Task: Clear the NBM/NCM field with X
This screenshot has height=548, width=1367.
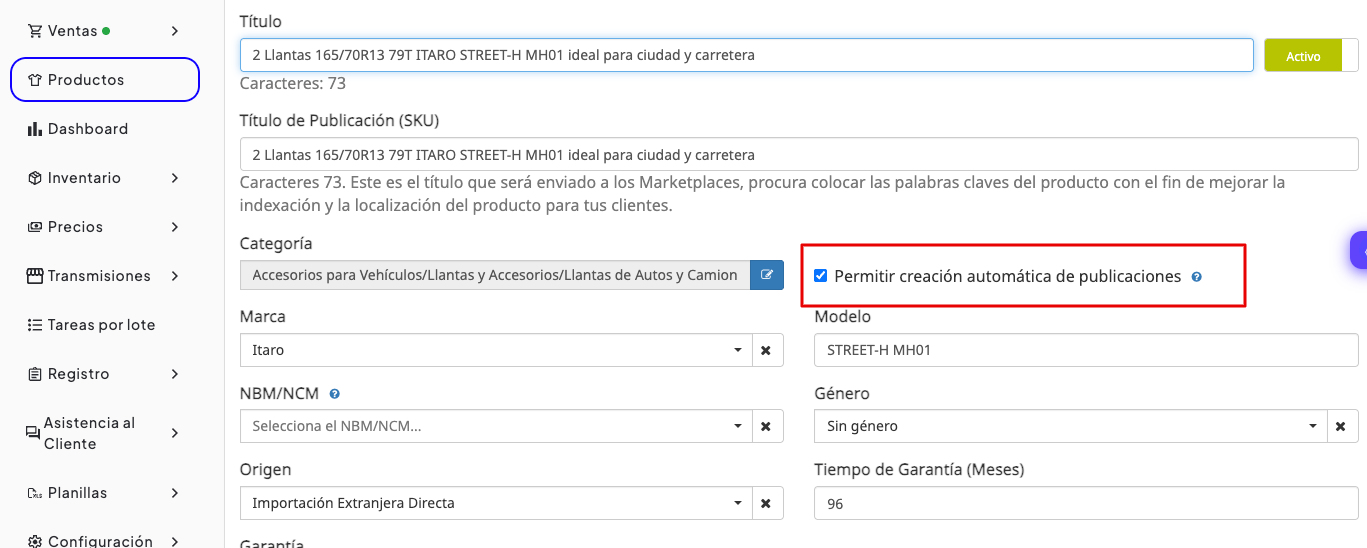Action: (x=766, y=426)
